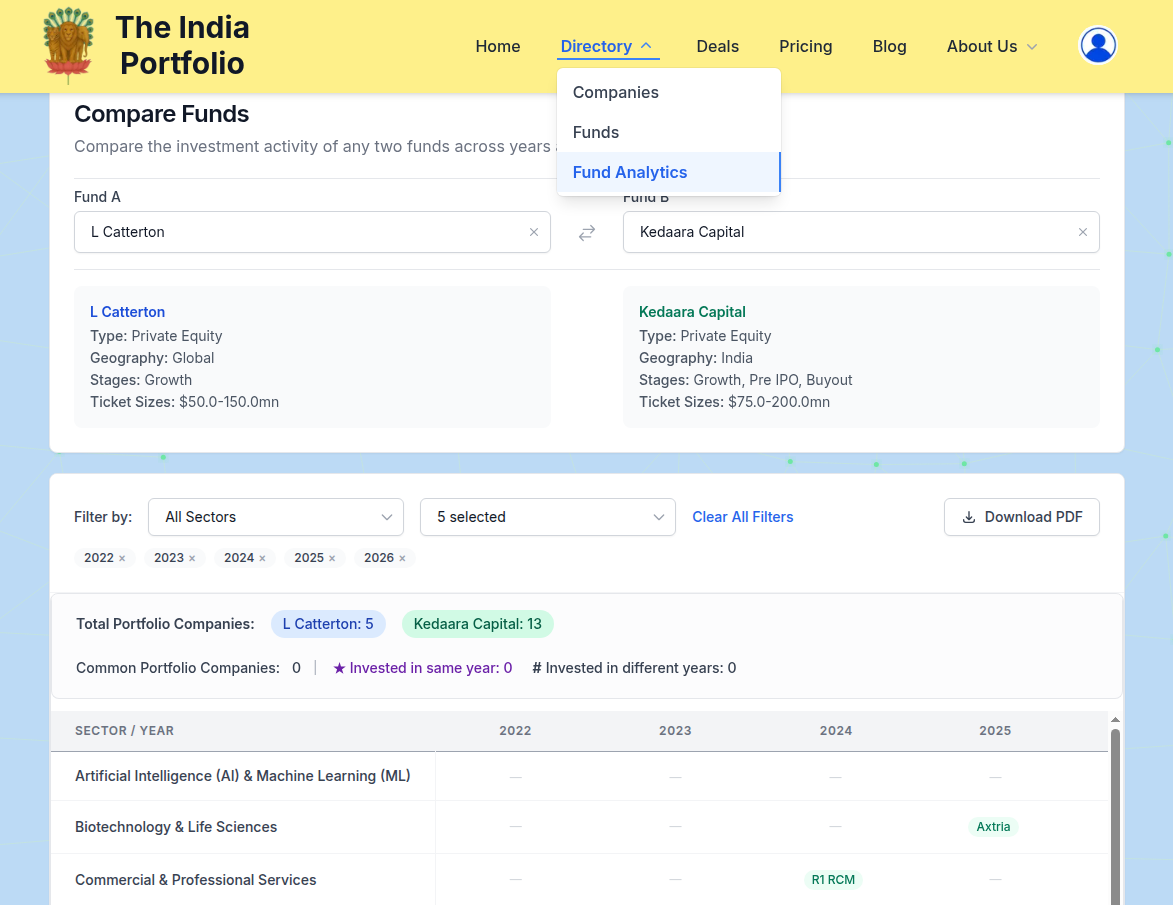Remove the 2026 year filter chip

click(x=402, y=559)
